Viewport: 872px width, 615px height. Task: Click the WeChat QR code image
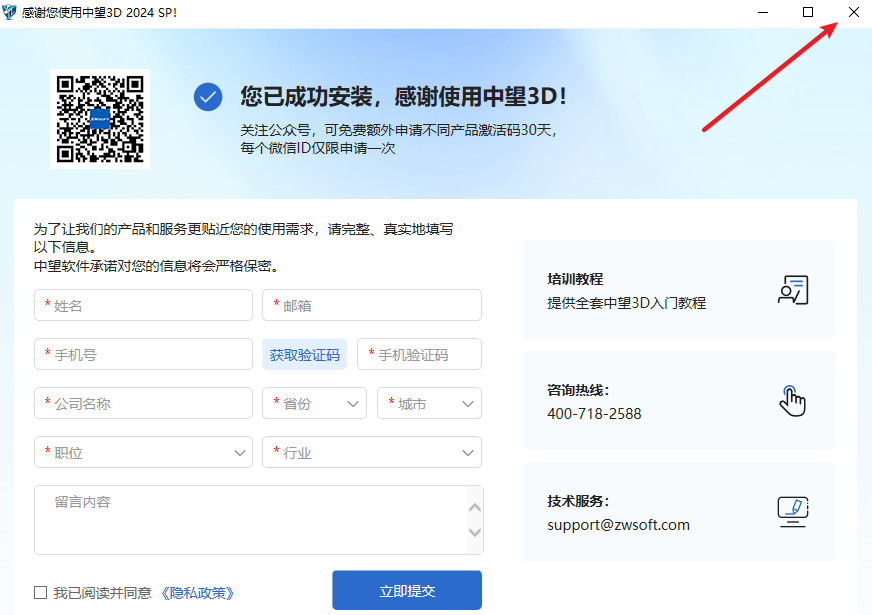click(x=100, y=119)
